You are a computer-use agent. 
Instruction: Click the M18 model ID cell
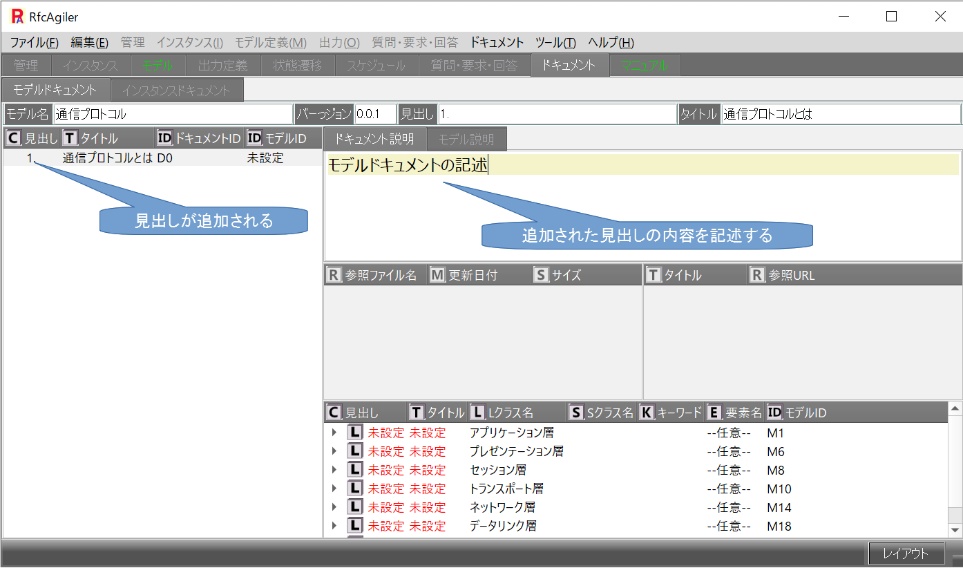click(x=779, y=526)
